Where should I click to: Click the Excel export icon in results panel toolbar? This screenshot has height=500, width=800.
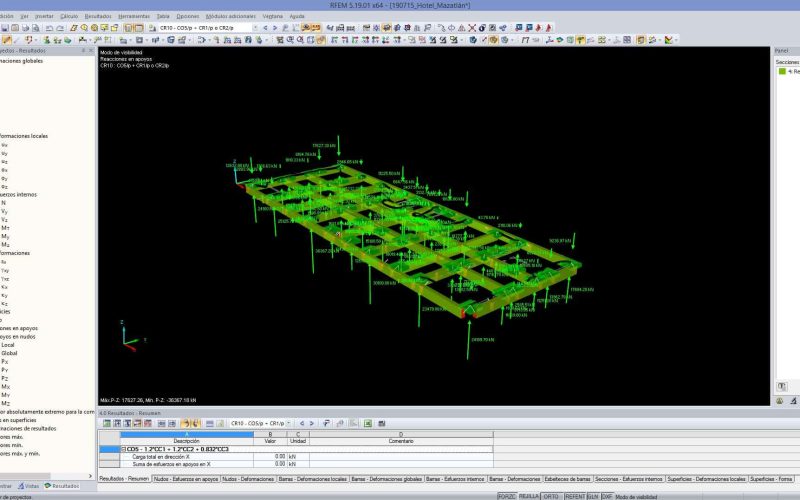(367, 423)
